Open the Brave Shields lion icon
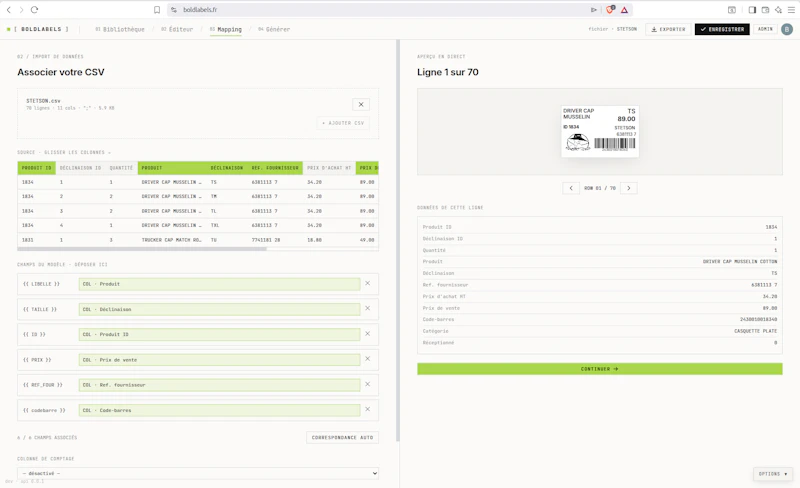800x488 pixels. (610, 10)
